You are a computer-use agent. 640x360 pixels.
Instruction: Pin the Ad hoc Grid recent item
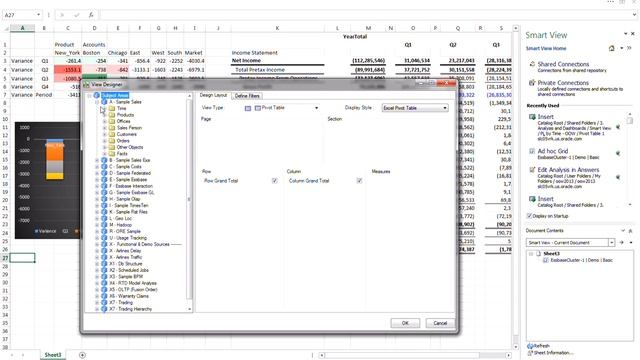click(618, 153)
